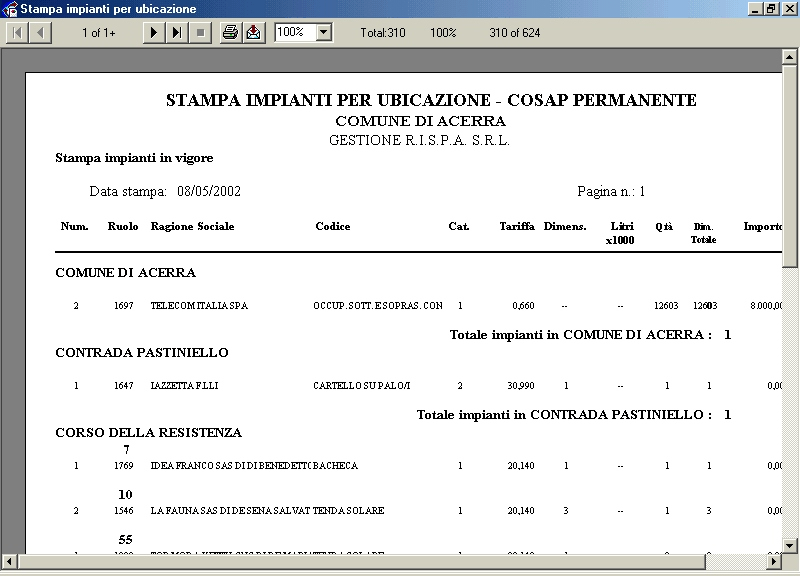
Task: Click the zoom percentage input field
Action: [x=295, y=33]
